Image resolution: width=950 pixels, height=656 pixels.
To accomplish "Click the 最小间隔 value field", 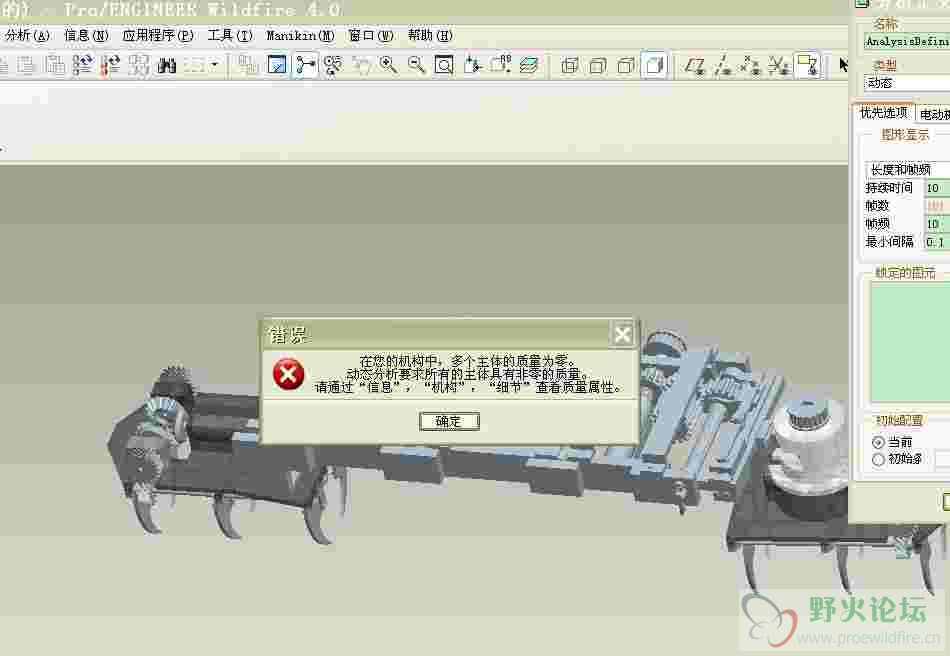I will coord(937,242).
